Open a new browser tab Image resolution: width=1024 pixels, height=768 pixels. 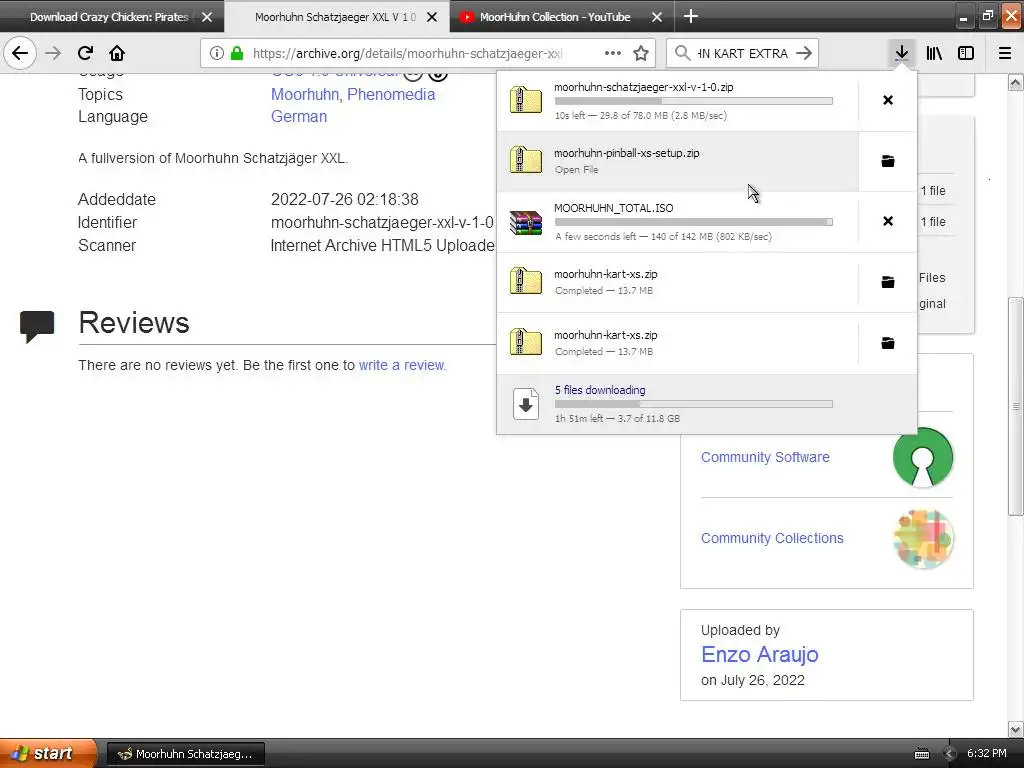click(691, 16)
